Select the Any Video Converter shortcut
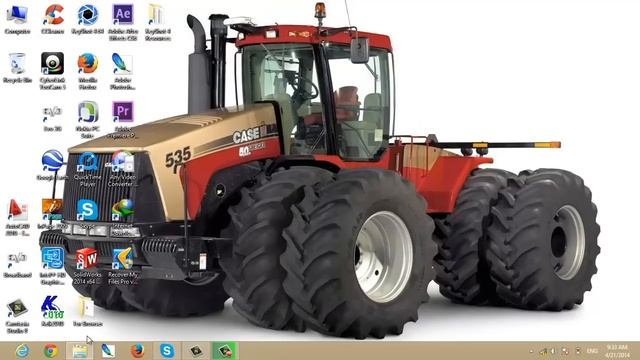The height and width of the screenshot is (360, 640). tap(122, 169)
